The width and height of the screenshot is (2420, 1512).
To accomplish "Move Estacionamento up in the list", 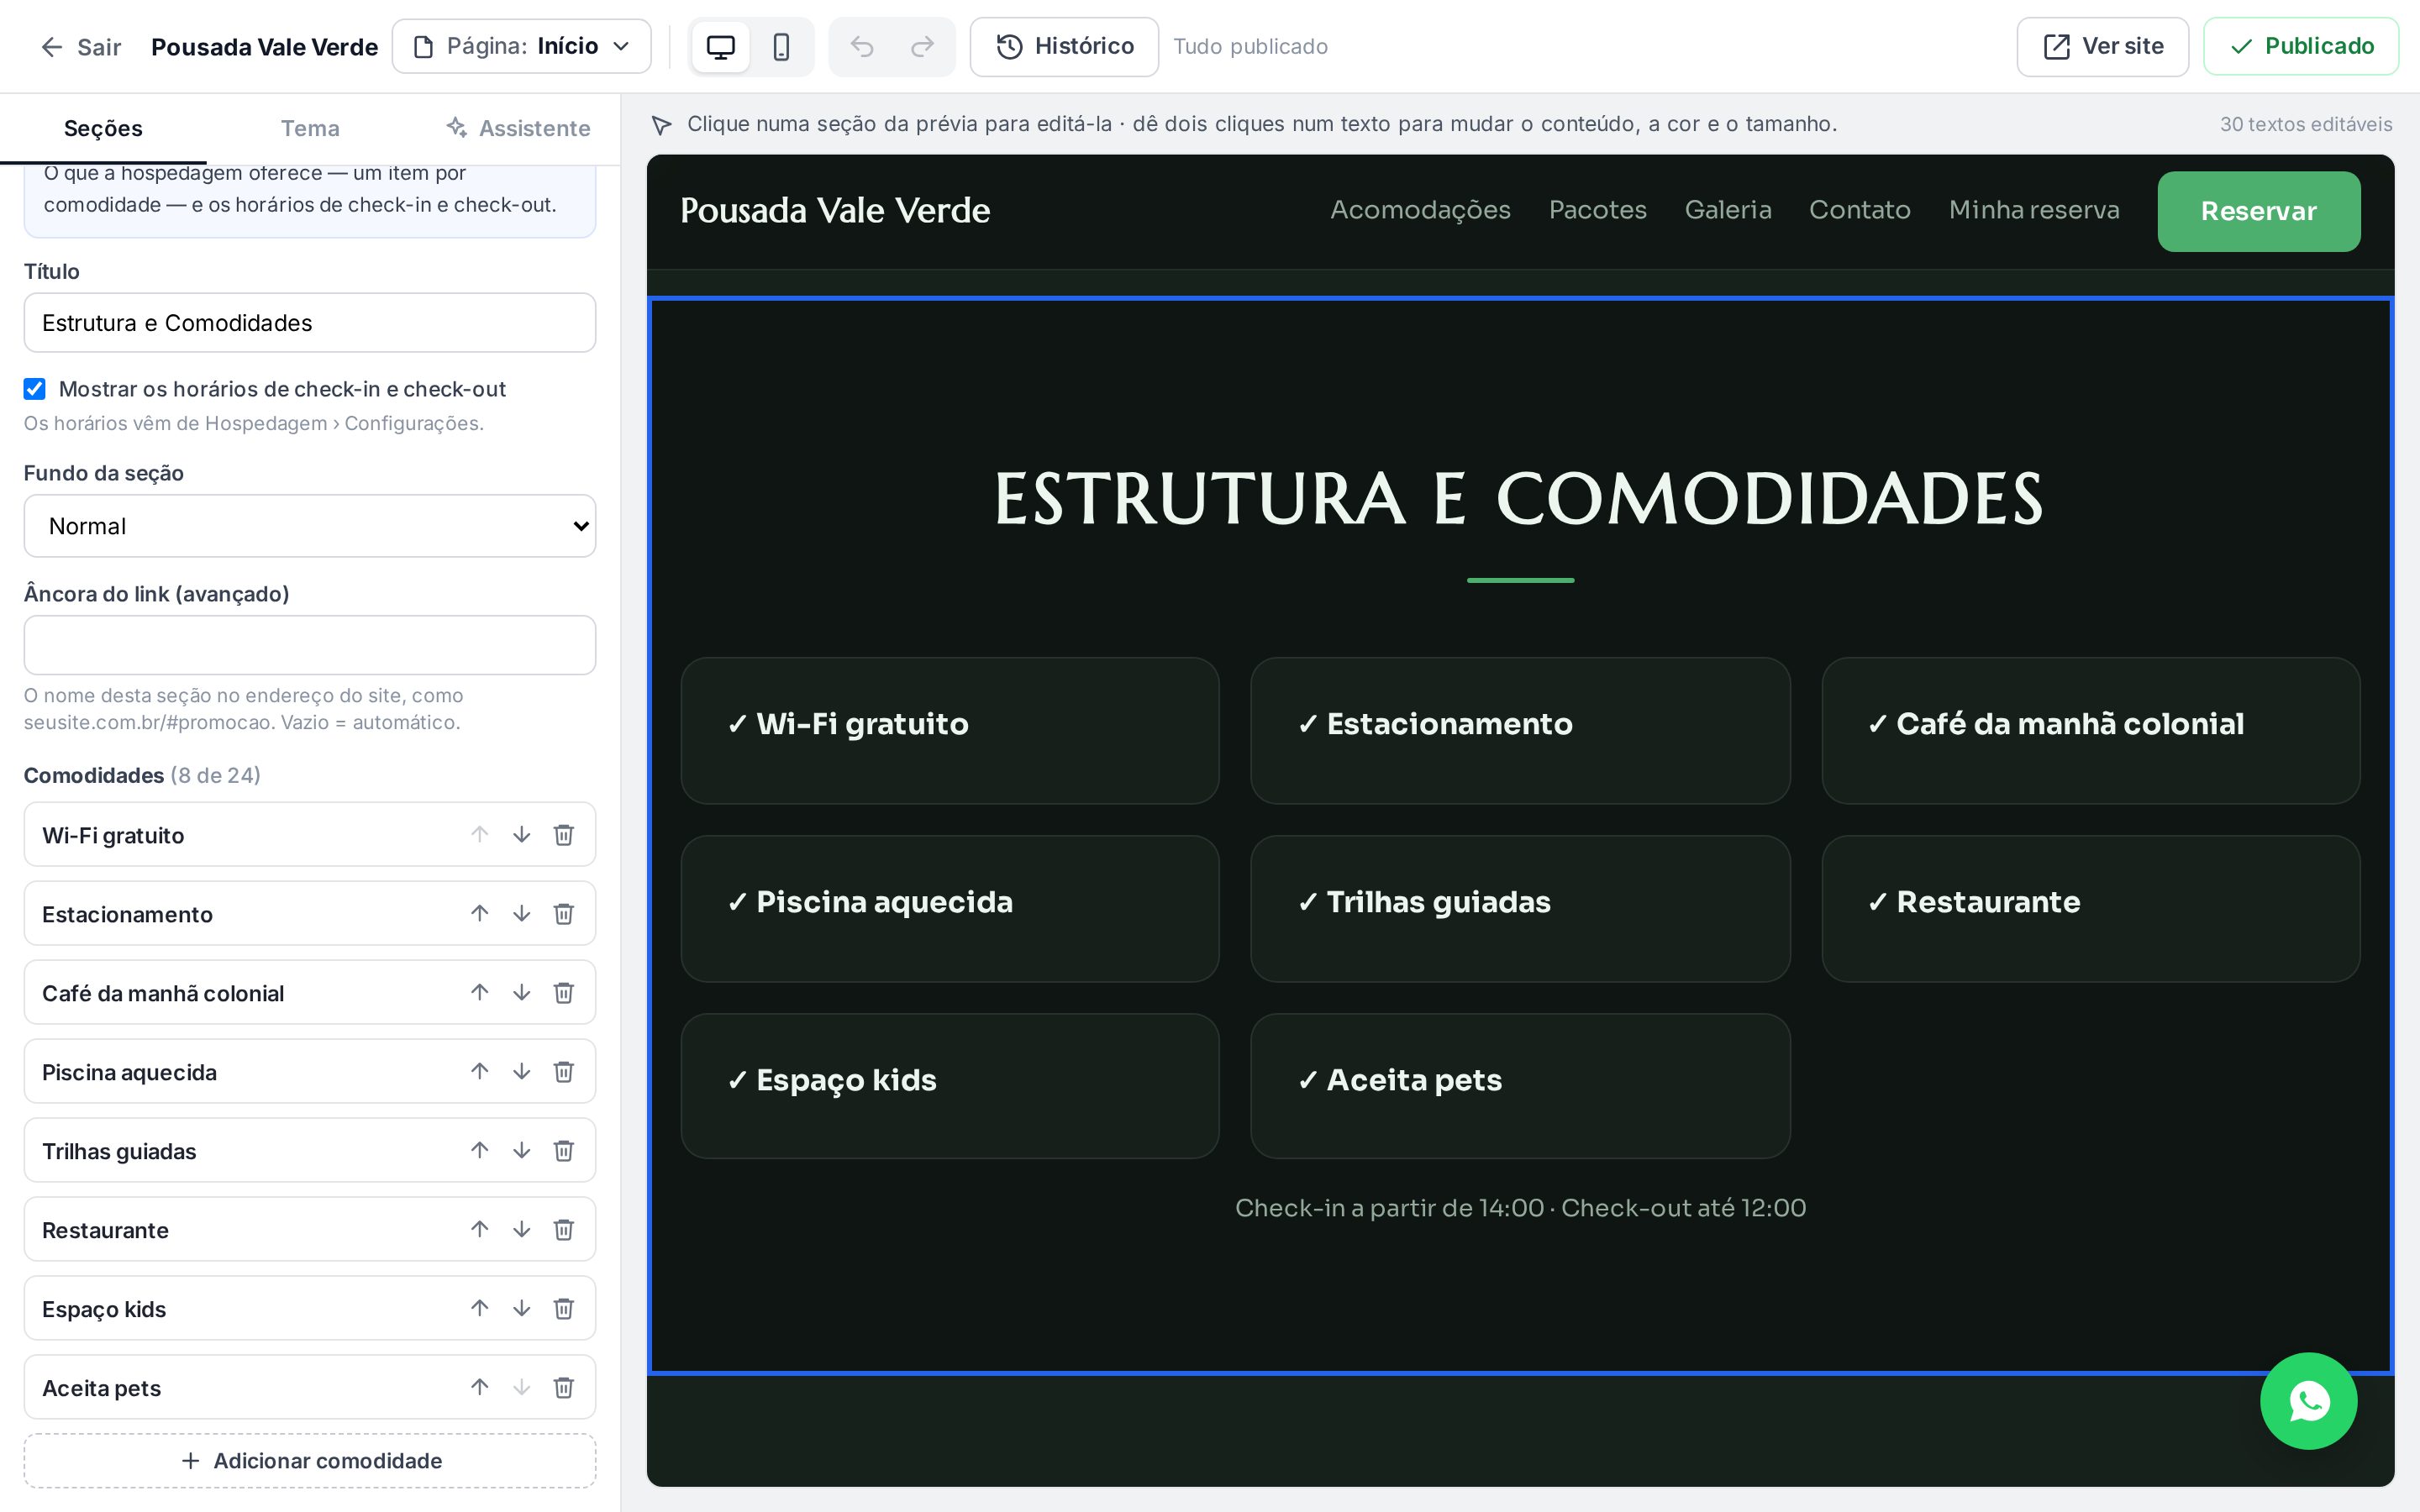I will click(480, 913).
